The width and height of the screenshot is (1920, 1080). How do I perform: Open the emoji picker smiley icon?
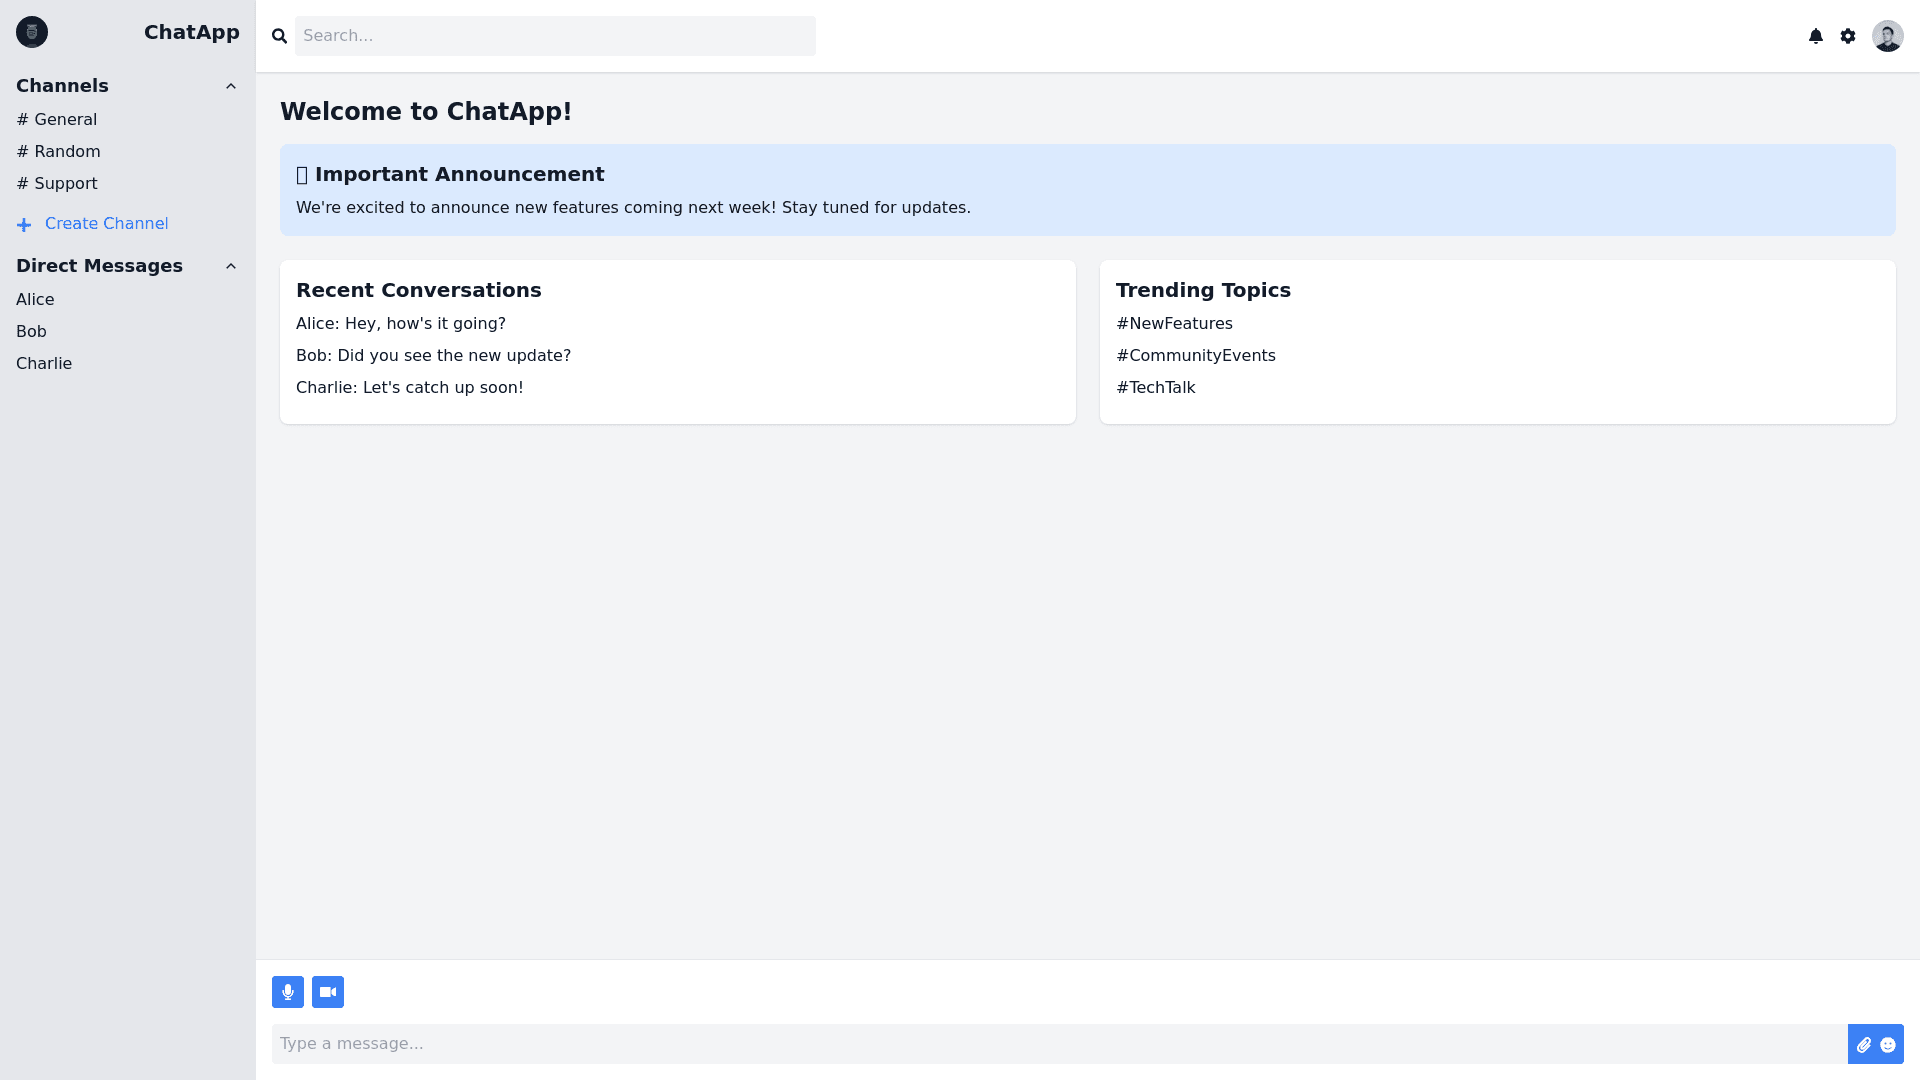1888,1045
